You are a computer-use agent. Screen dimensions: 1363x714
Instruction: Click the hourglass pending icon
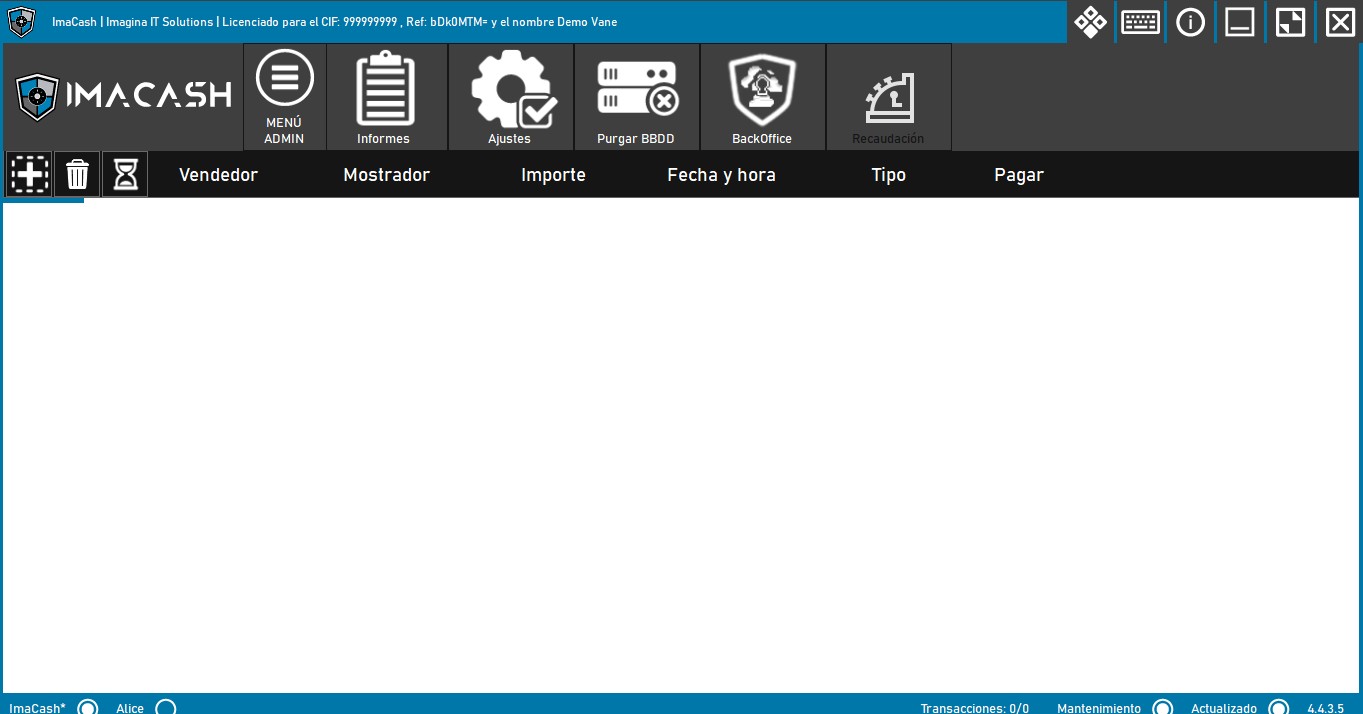(125, 175)
